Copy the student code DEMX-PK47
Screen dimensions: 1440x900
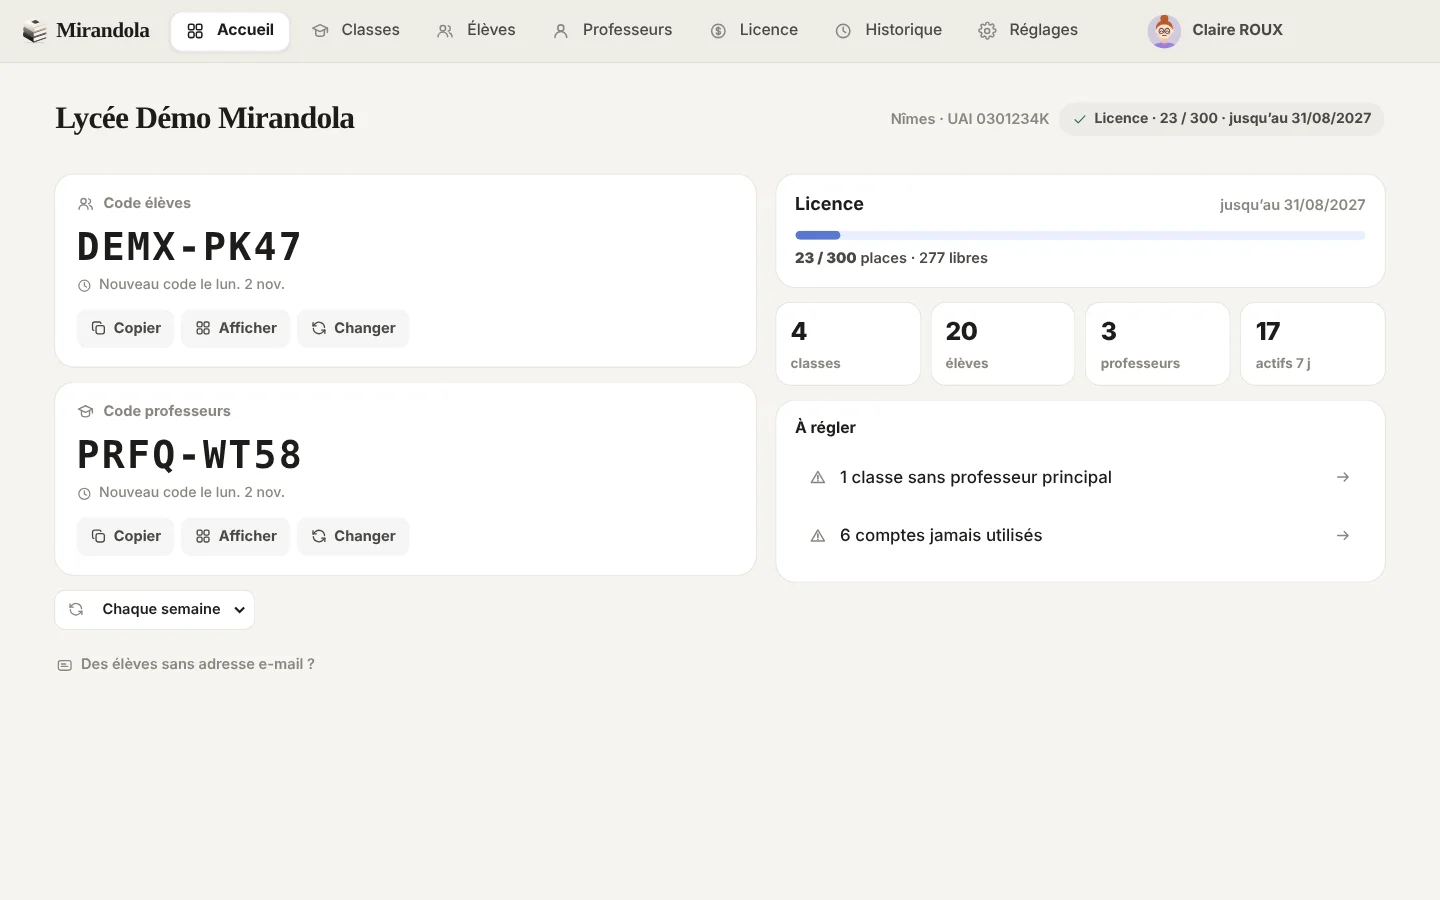pyautogui.click(x=126, y=328)
